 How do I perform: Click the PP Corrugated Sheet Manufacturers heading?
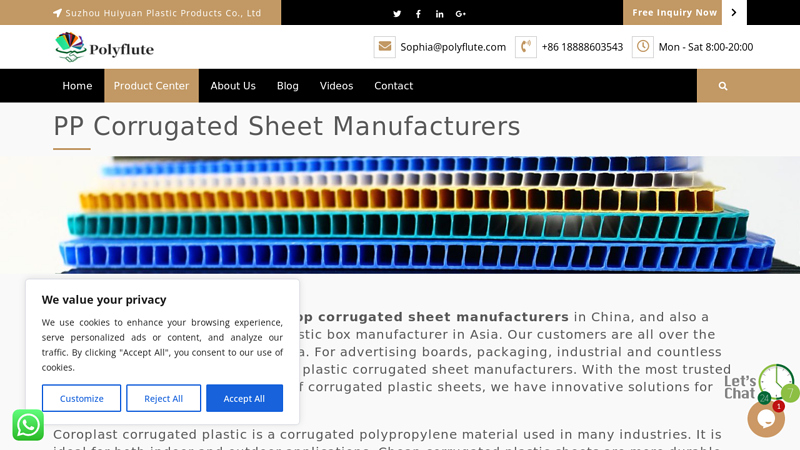[x=287, y=126]
